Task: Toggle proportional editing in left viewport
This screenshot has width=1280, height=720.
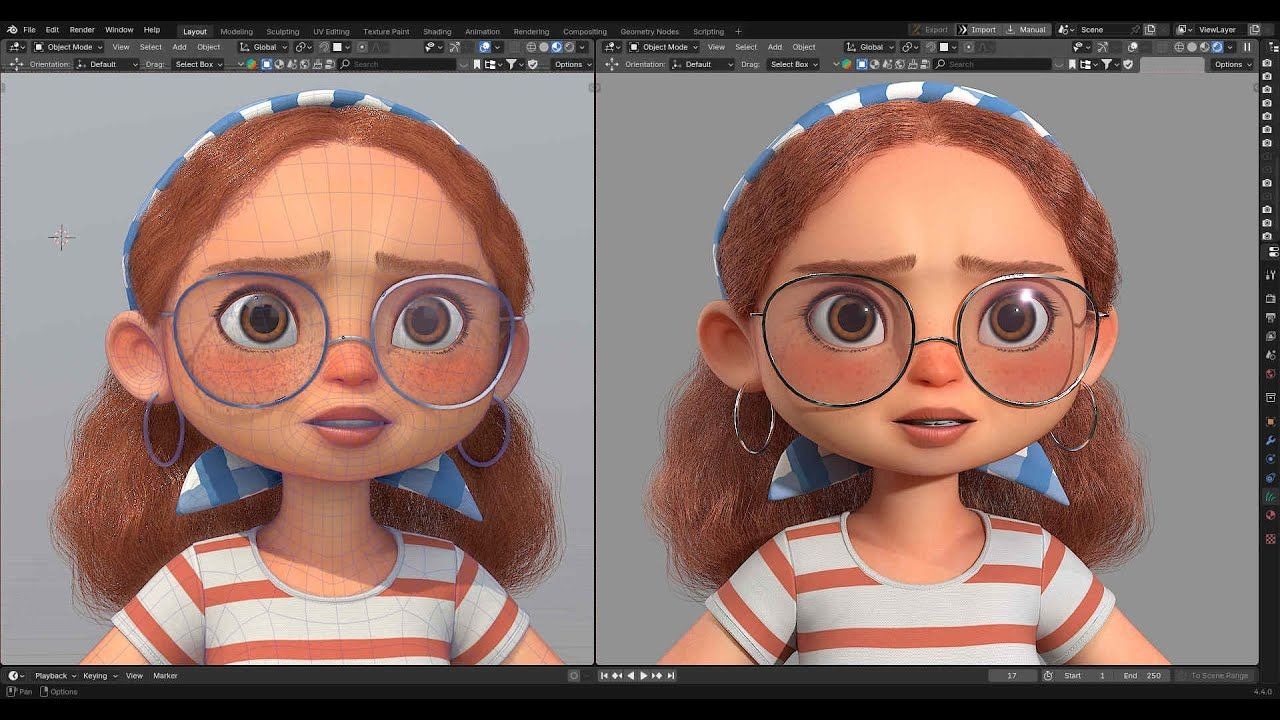Action: pos(362,47)
